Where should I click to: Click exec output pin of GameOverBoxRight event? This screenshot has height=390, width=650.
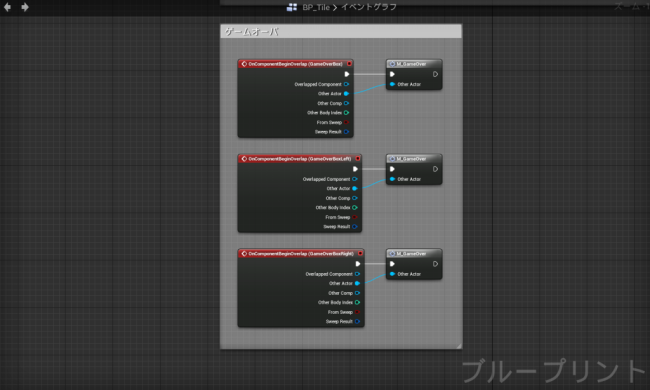pos(358,264)
